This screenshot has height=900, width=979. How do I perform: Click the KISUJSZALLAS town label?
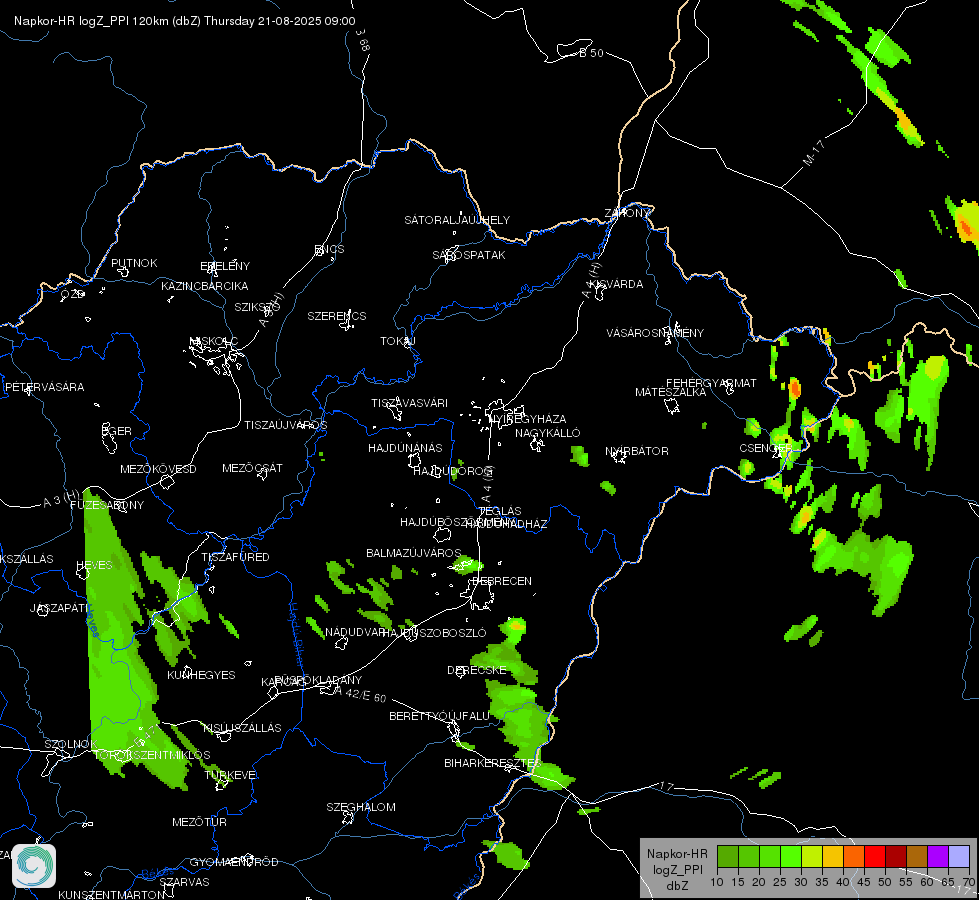click(x=242, y=728)
